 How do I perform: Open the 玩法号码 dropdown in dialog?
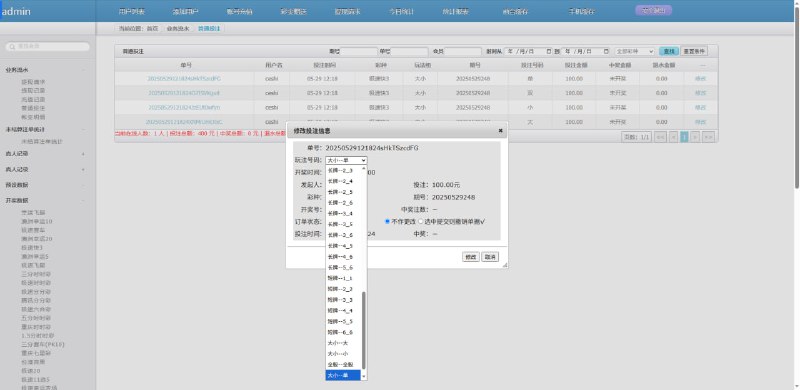(346, 160)
